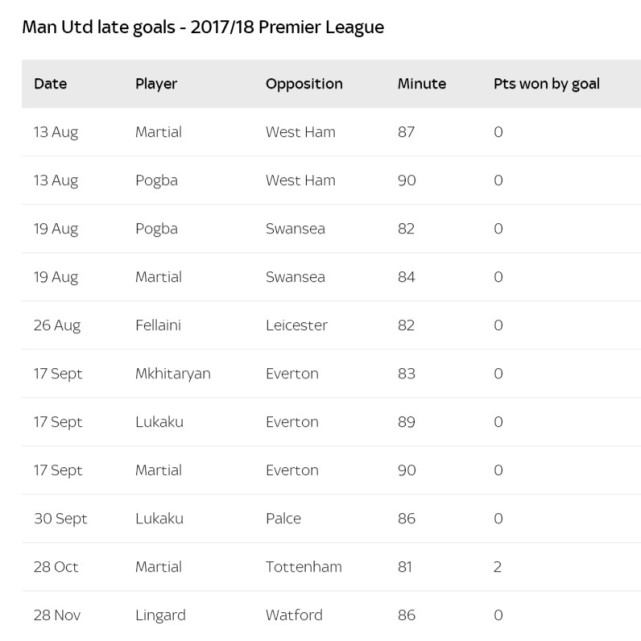Select Mkhitaryan in the Player column
The height and width of the screenshot is (641, 641).
click(x=173, y=373)
